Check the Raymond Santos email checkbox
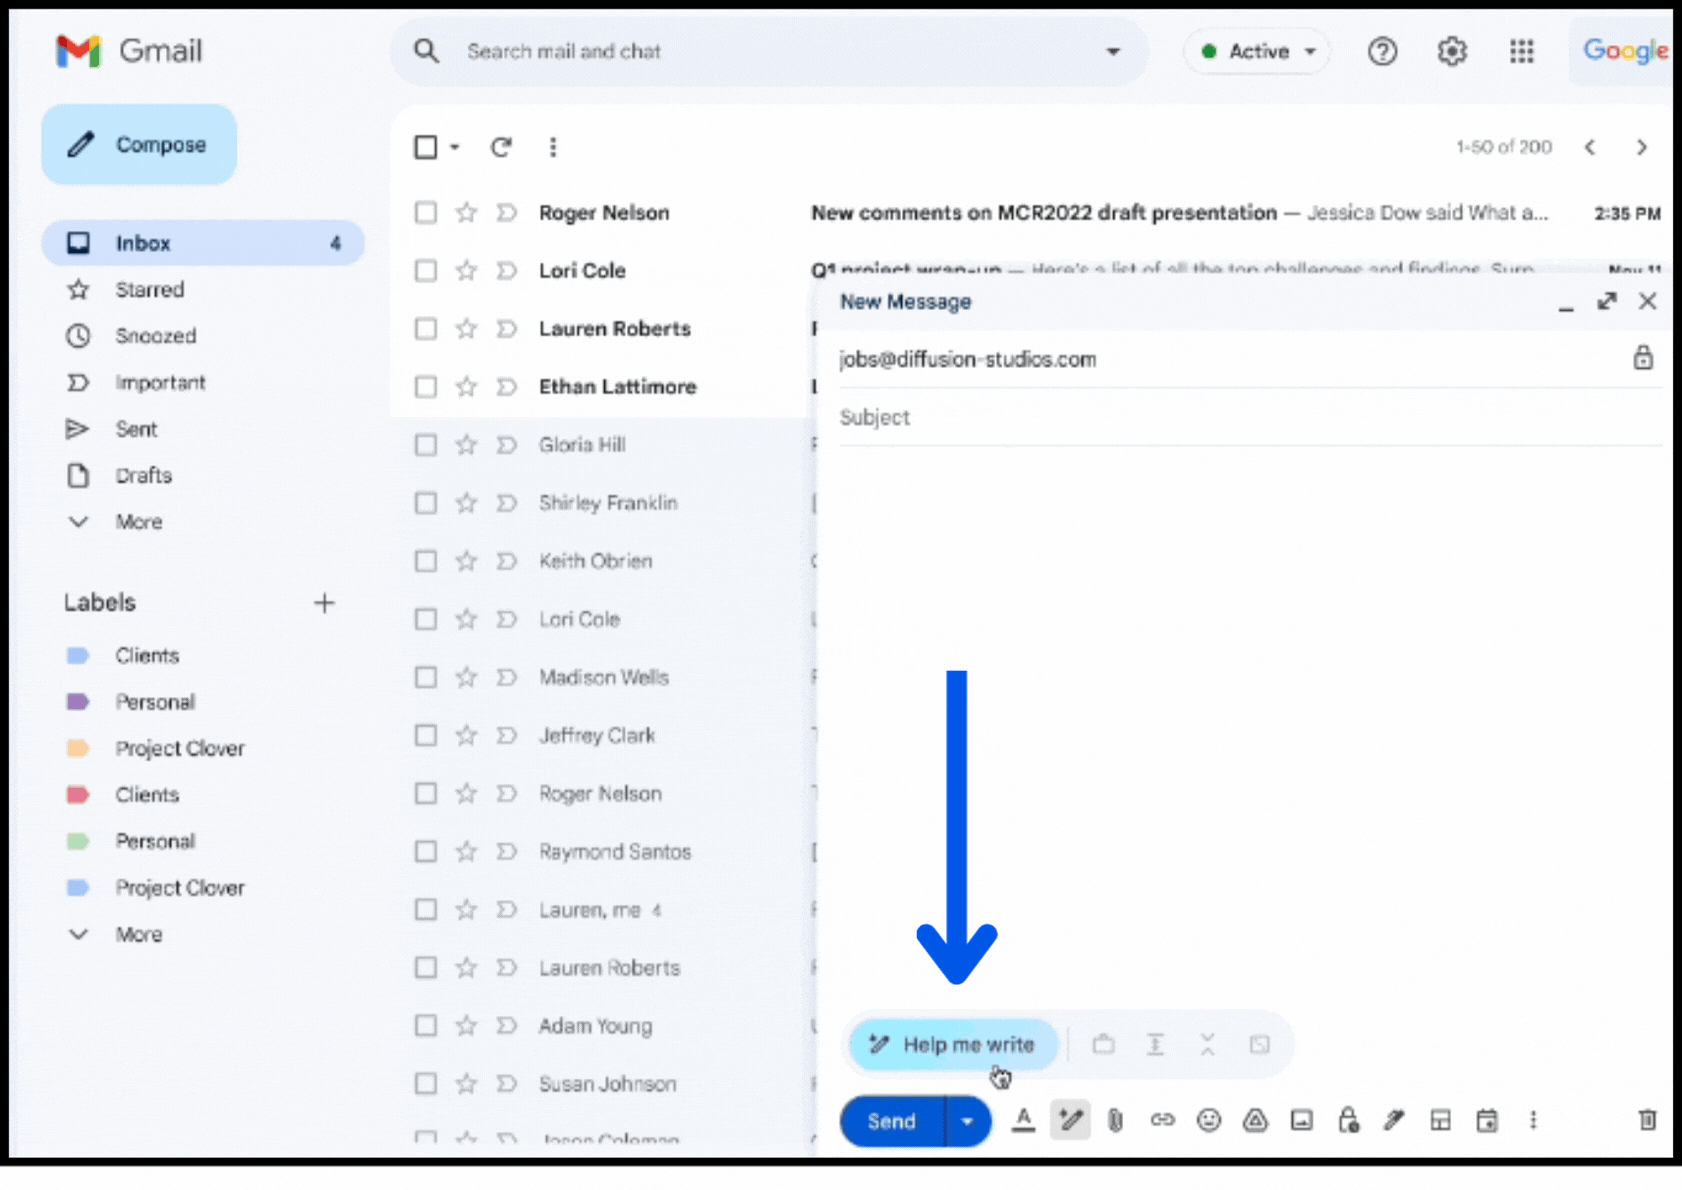This screenshot has height=1190, width=1682. click(x=426, y=851)
